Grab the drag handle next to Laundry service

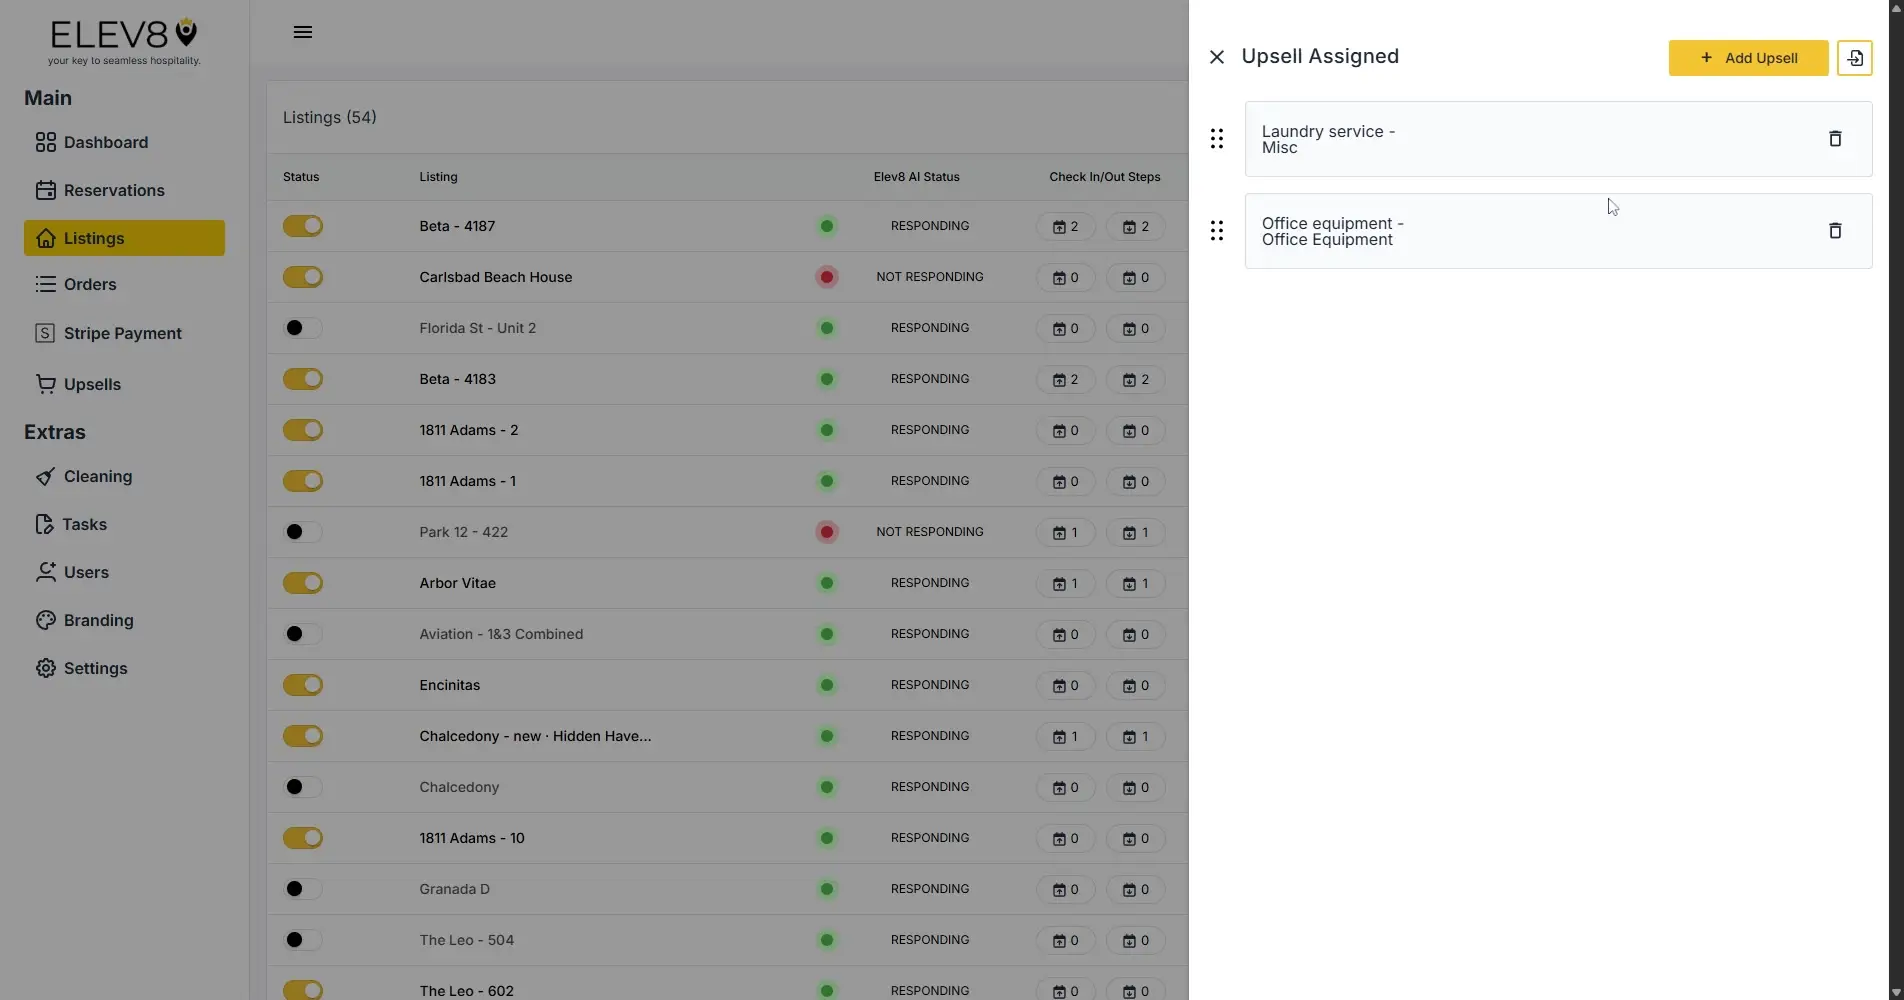coord(1216,138)
